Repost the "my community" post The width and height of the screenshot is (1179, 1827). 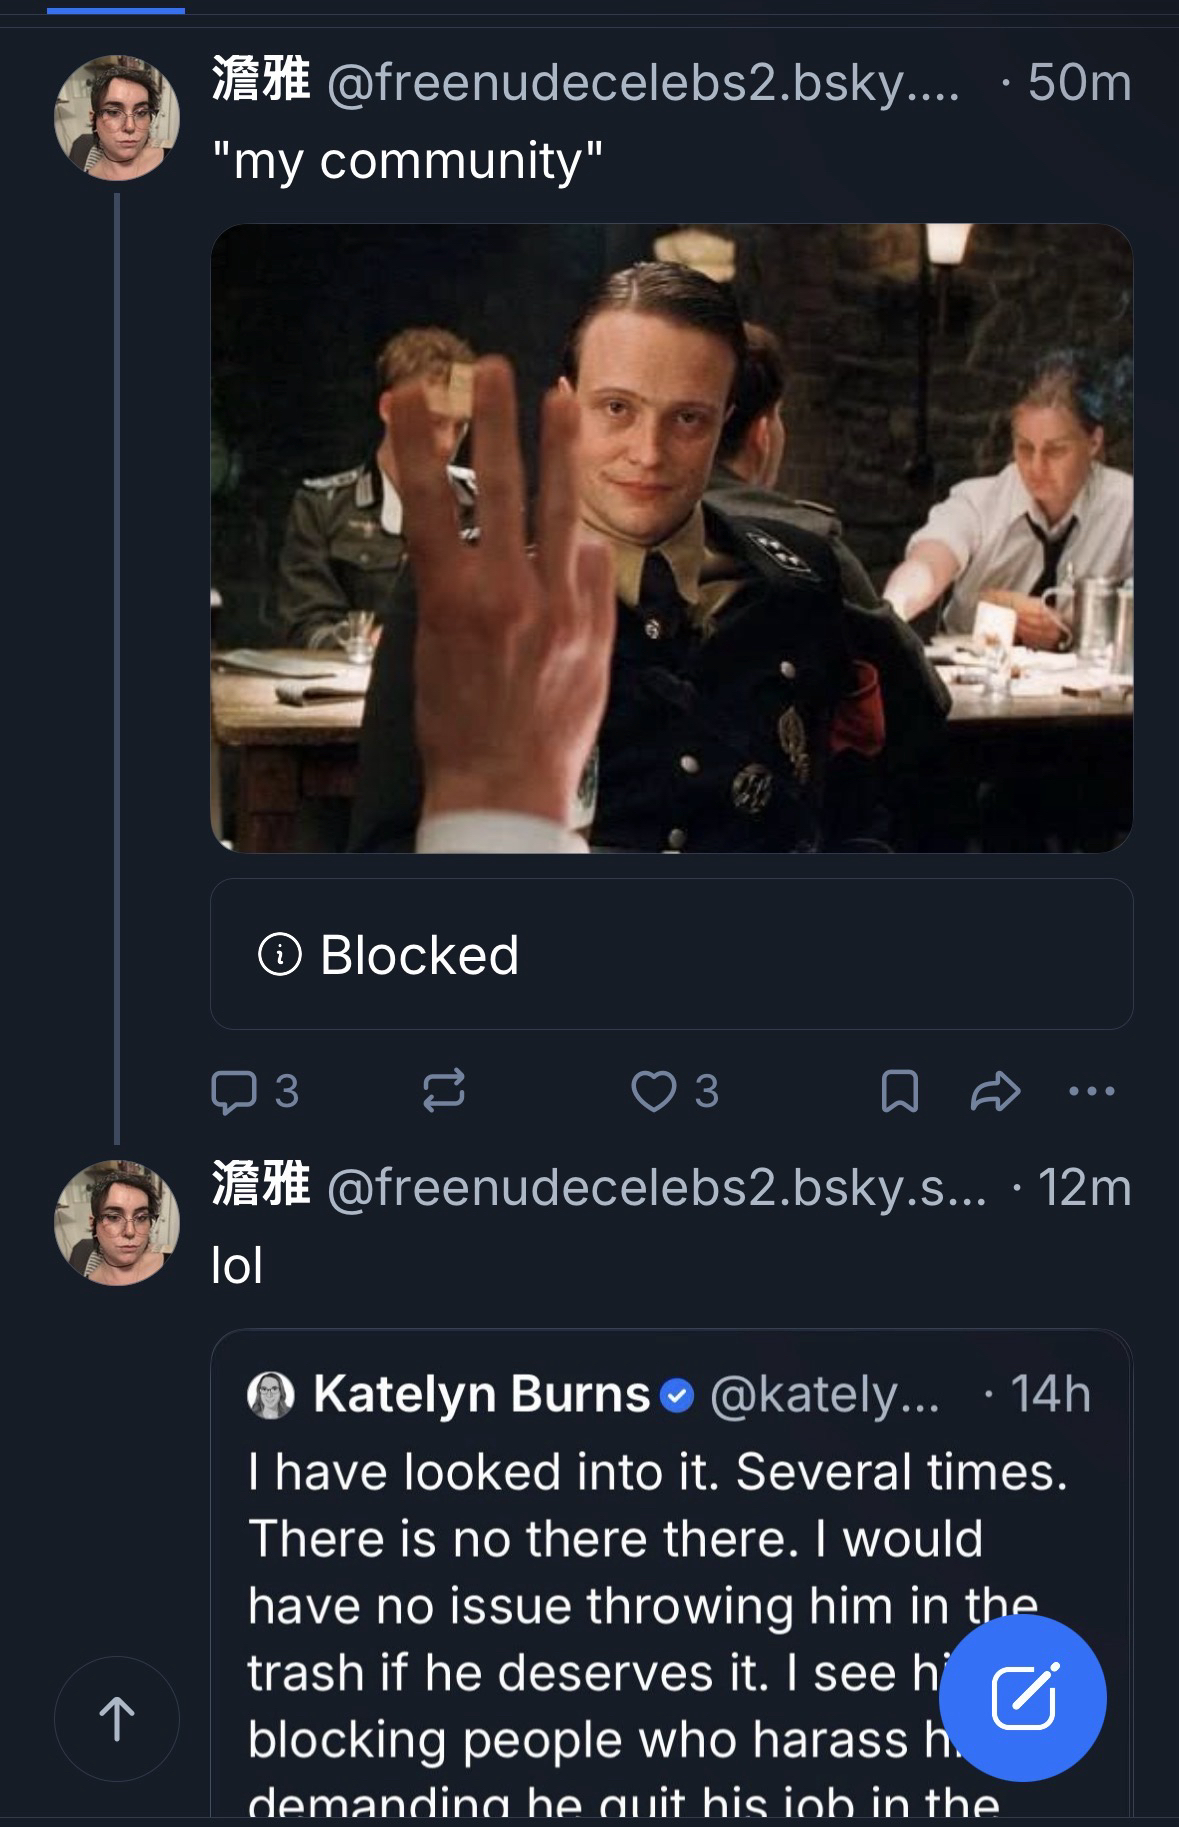(x=443, y=1091)
